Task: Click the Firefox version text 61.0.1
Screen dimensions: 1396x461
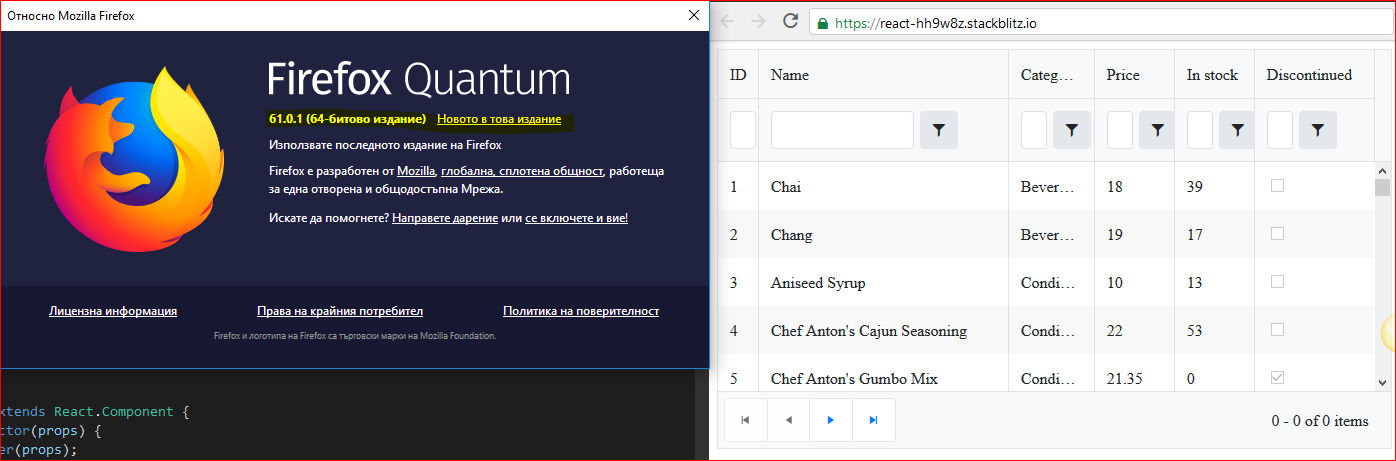Action: (347, 119)
